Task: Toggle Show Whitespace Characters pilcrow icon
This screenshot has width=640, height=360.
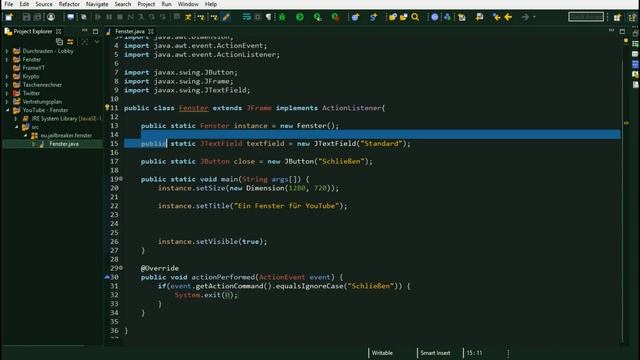Action: pyautogui.click(x=269, y=17)
